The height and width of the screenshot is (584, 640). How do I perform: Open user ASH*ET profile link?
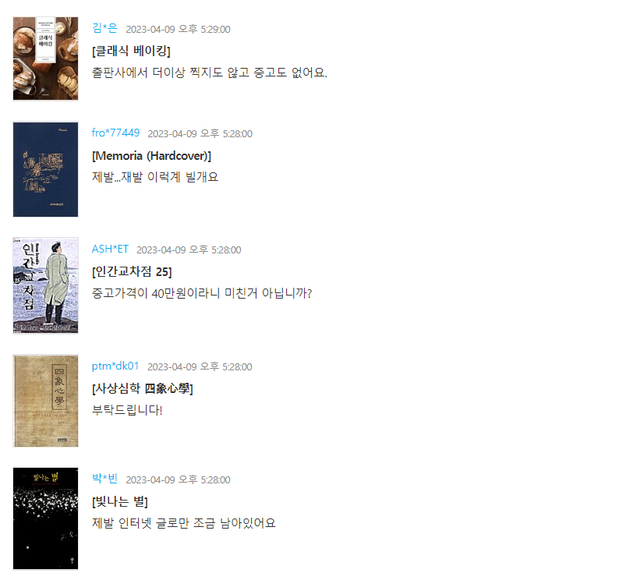pos(110,249)
